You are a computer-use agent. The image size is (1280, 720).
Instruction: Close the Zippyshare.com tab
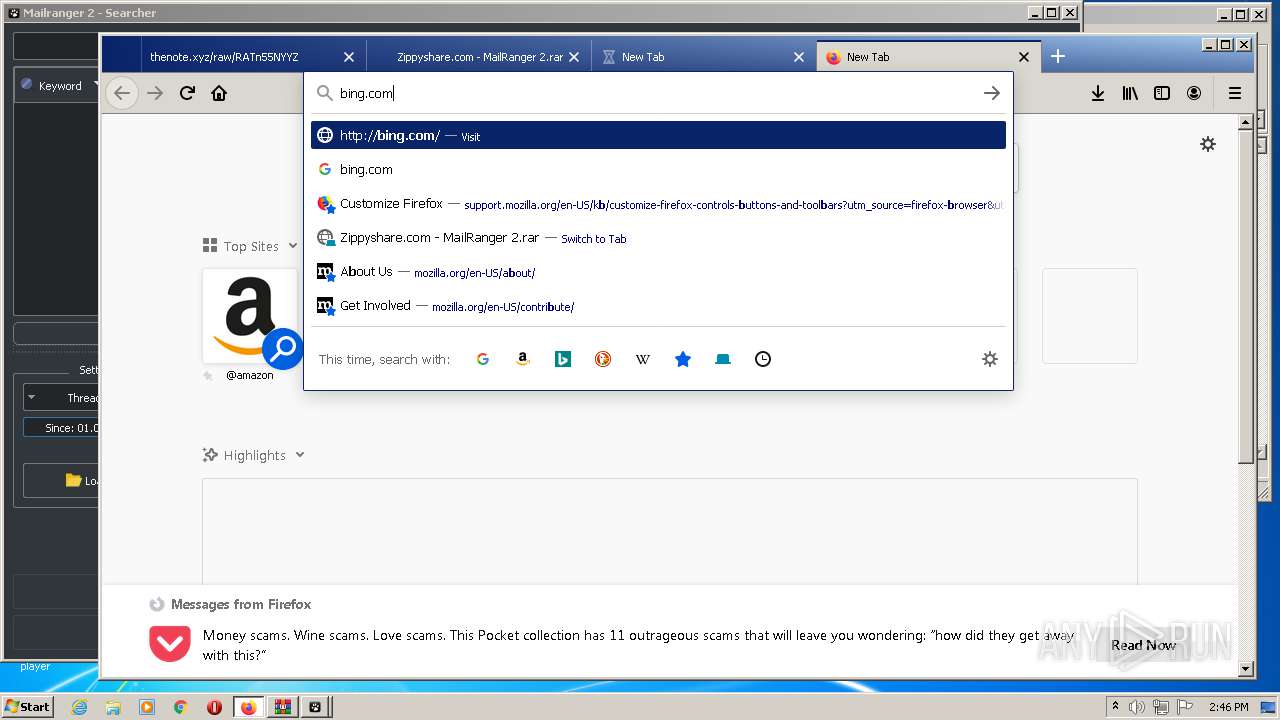(x=574, y=57)
